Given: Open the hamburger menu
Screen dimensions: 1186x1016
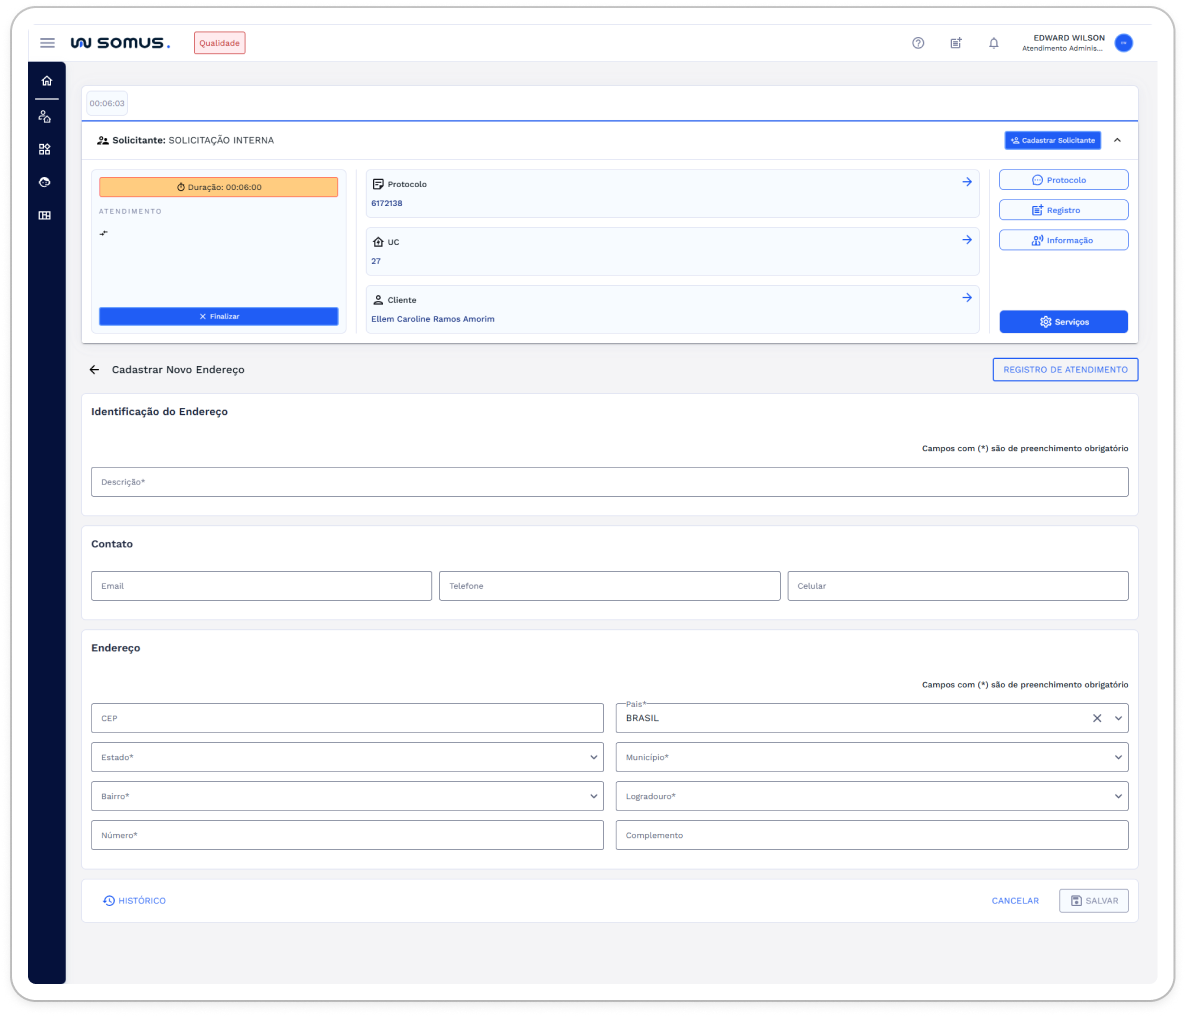Looking at the screenshot, I should (47, 43).
